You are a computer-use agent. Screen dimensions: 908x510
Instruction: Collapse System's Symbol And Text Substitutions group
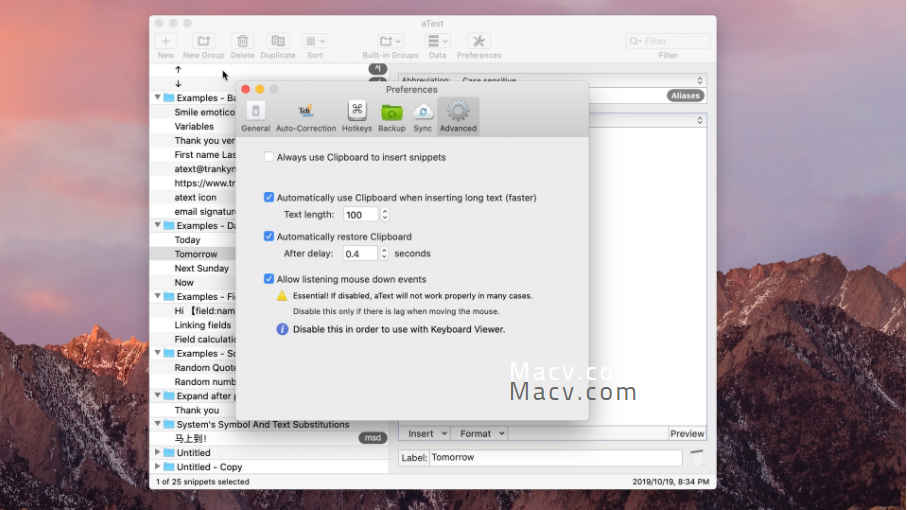tap(158, 424)
